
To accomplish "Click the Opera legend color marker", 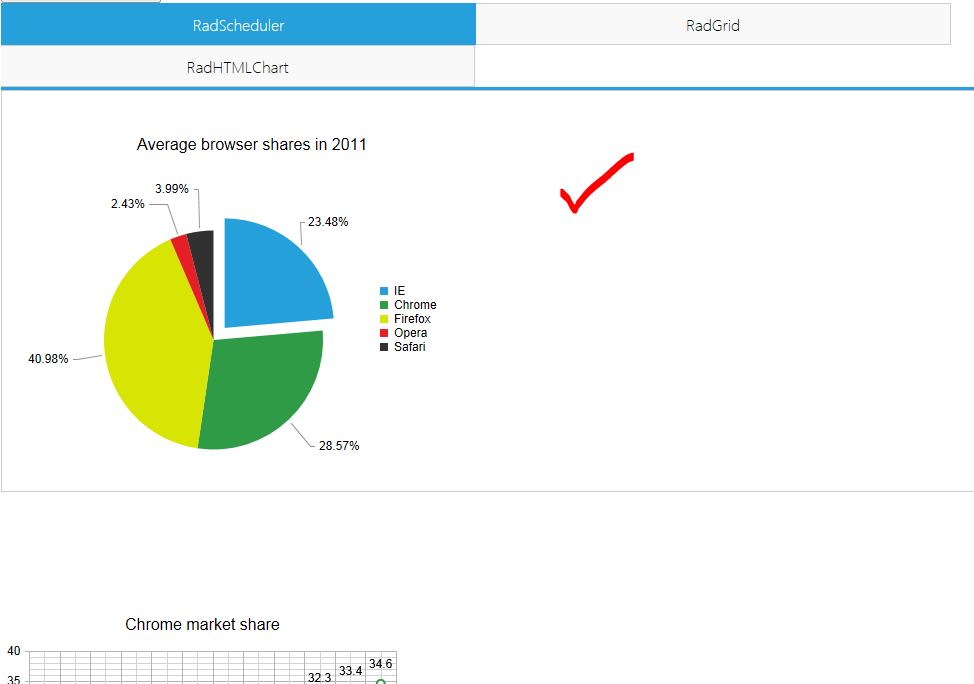I will (384, 333).
